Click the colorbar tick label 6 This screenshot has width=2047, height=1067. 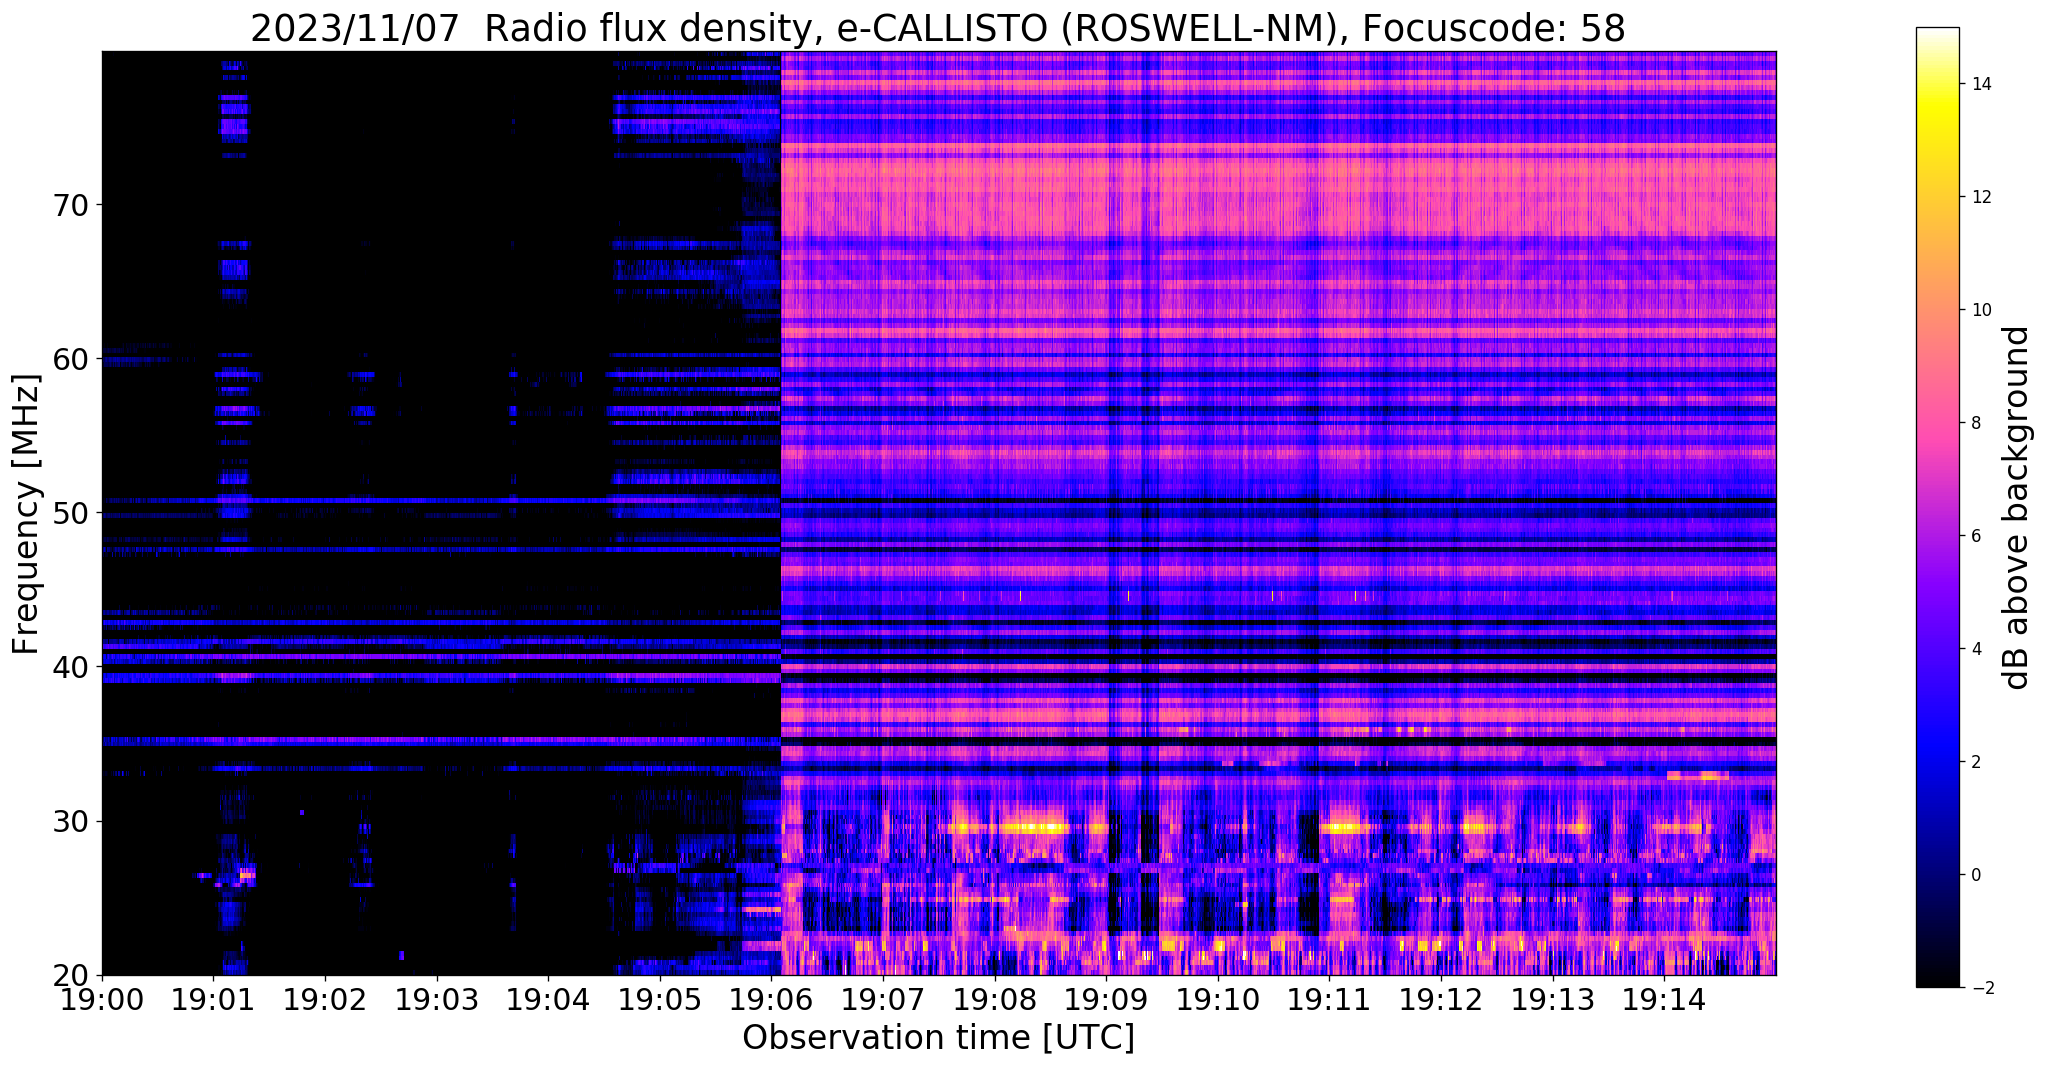pos(1975,536)
